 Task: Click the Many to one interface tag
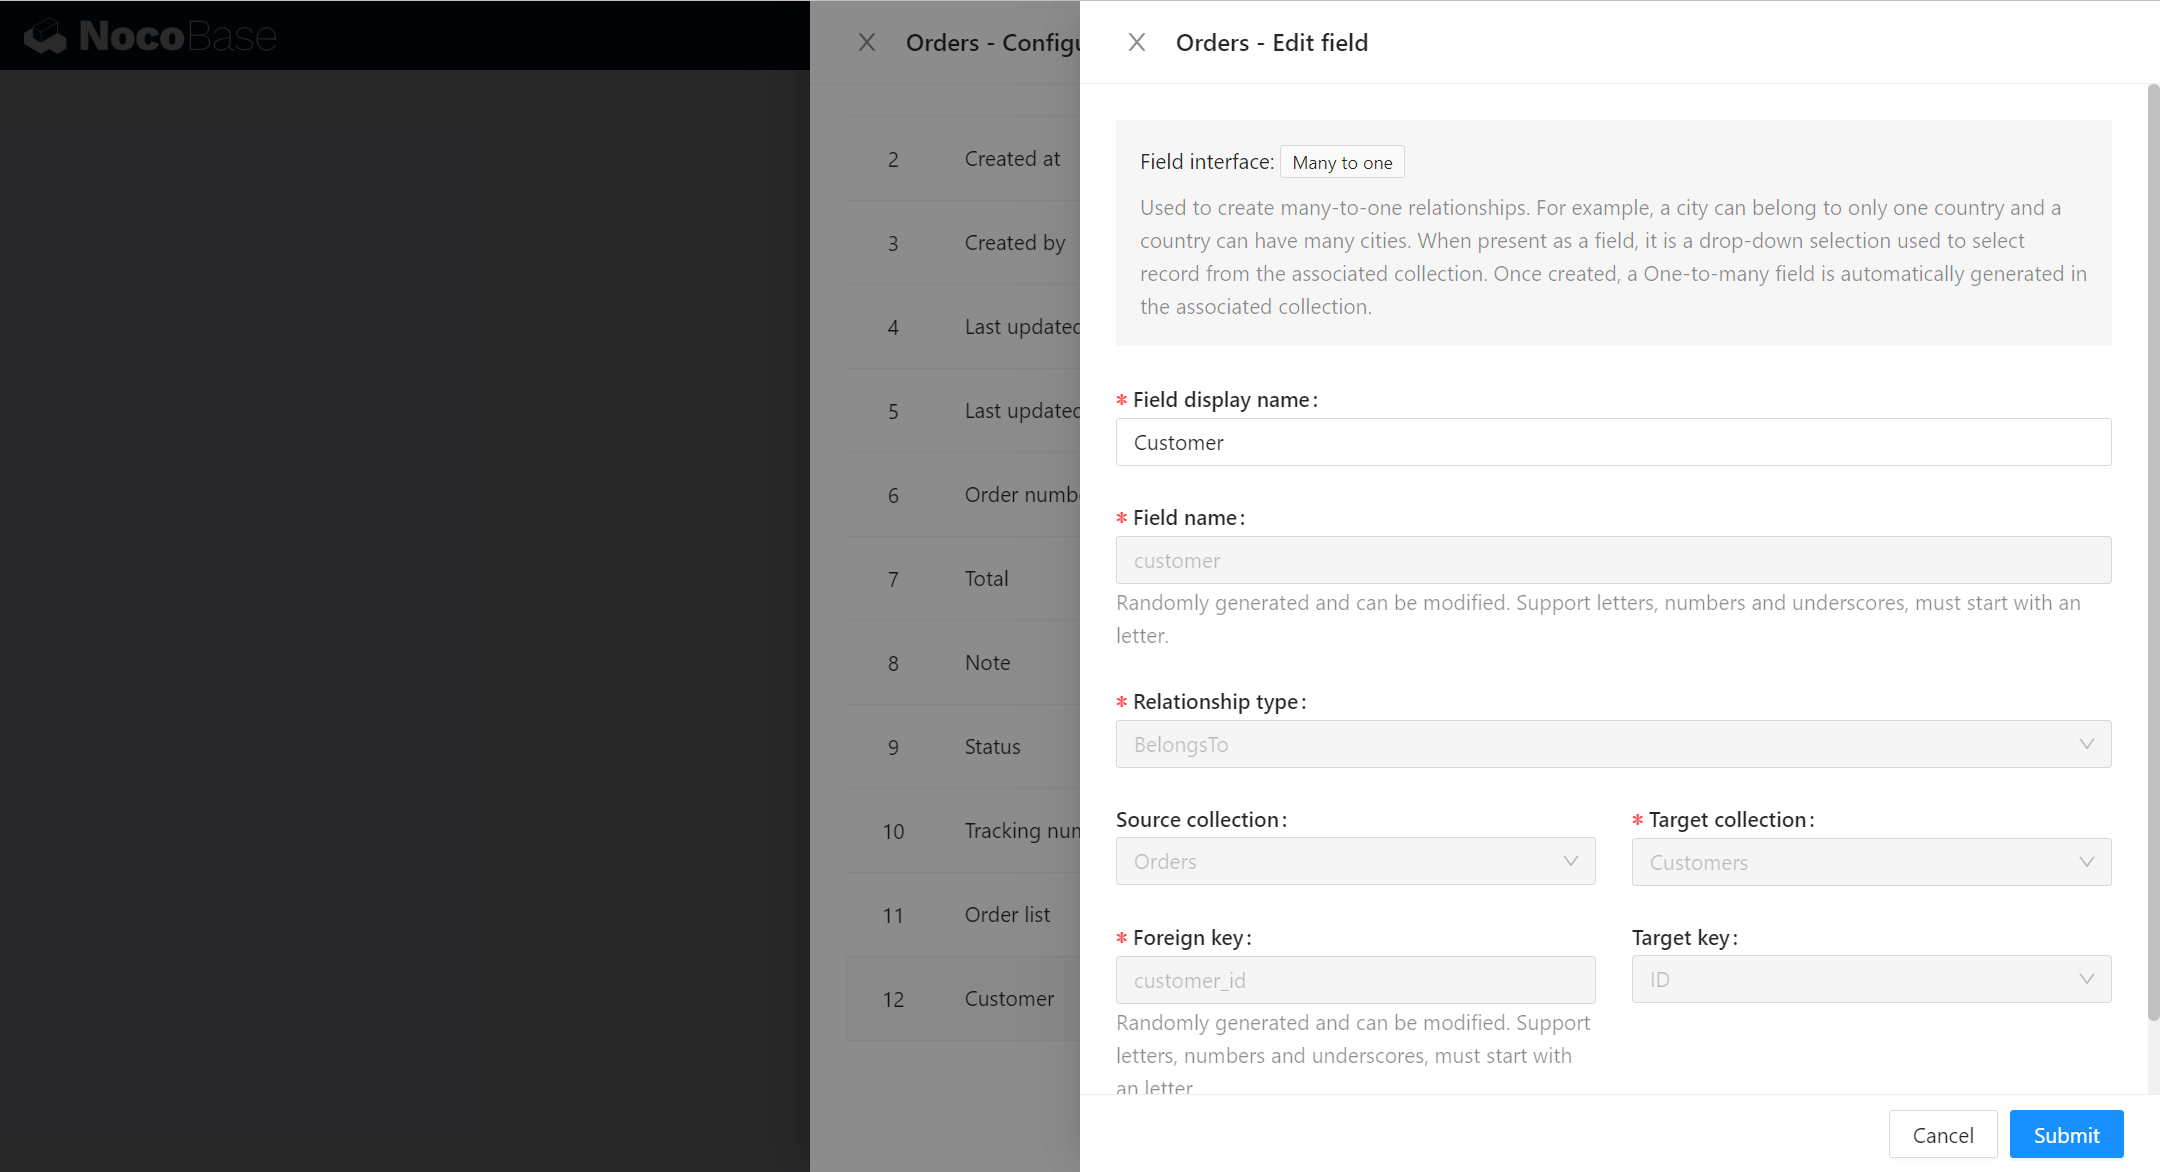click(1342, 162)
